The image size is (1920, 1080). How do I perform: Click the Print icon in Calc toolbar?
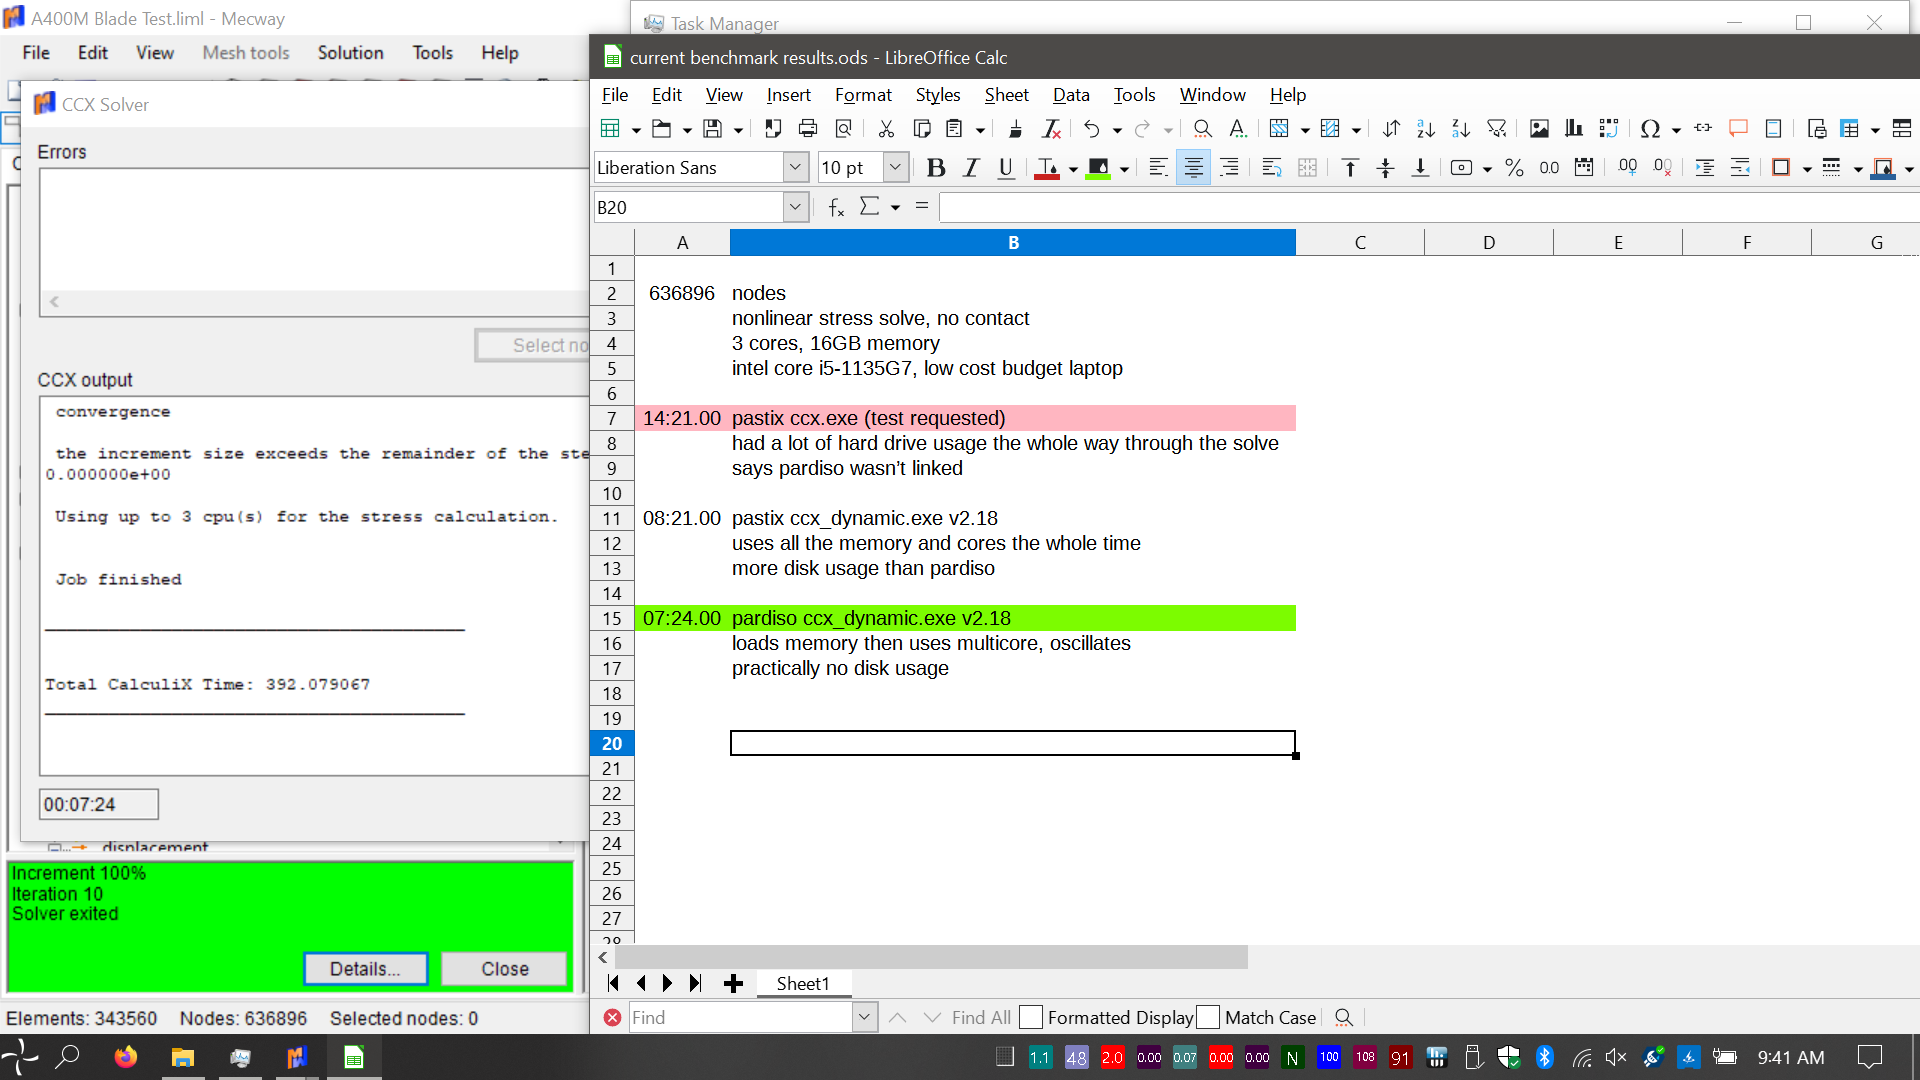[x=808, y=128]
